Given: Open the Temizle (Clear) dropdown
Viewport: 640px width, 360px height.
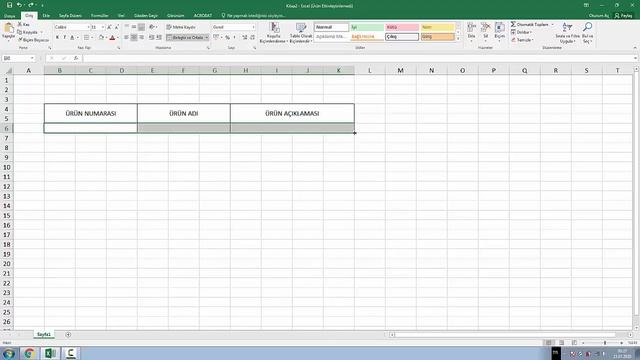Looking at the screenshot, I should click(522, 40).
